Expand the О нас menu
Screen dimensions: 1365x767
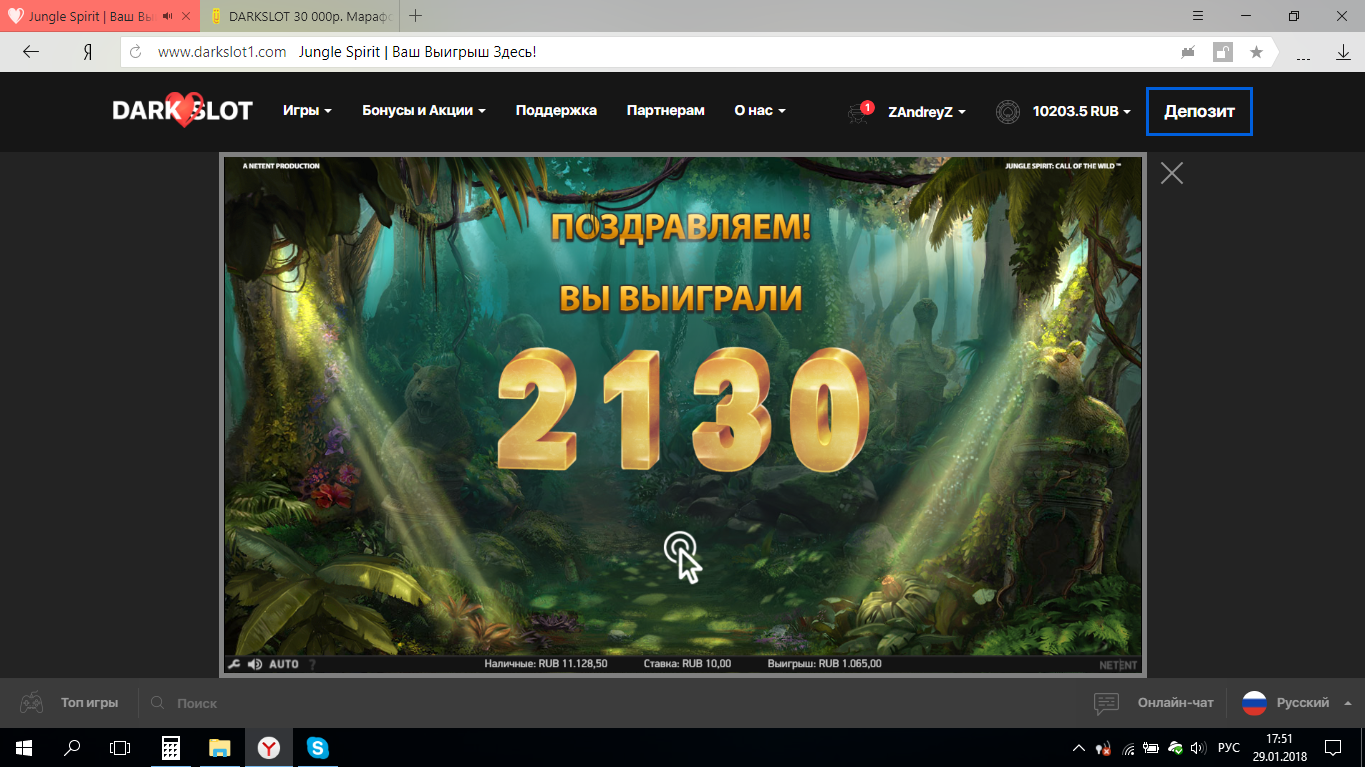pyautogui.click(x=760, y=111)
